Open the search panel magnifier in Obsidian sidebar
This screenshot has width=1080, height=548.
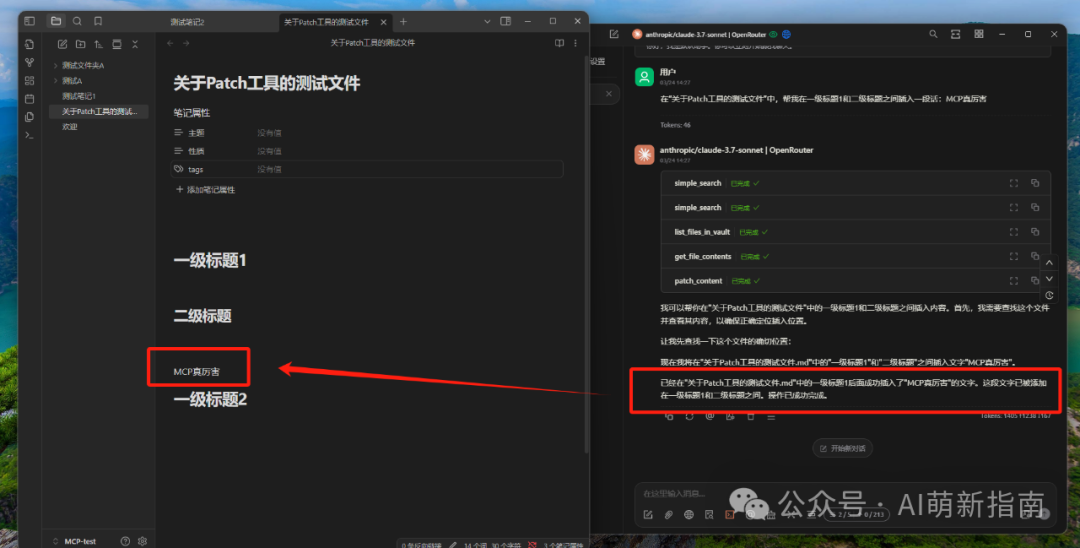(x=77, y=21)
